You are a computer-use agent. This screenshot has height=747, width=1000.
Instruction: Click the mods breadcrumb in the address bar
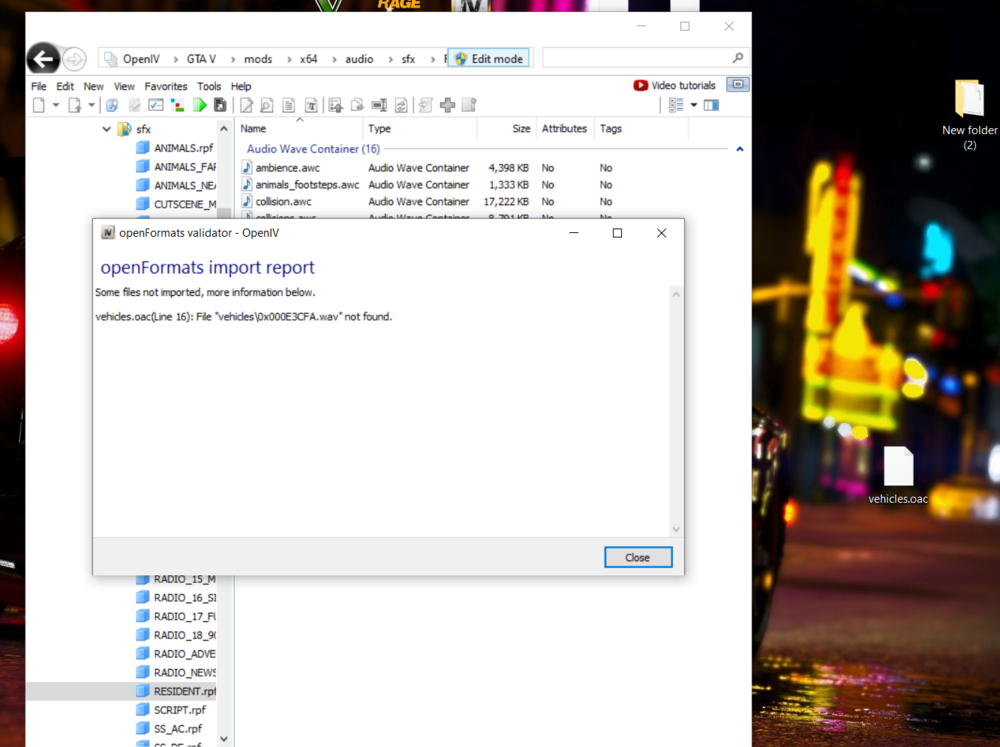(x=257, y=58)
